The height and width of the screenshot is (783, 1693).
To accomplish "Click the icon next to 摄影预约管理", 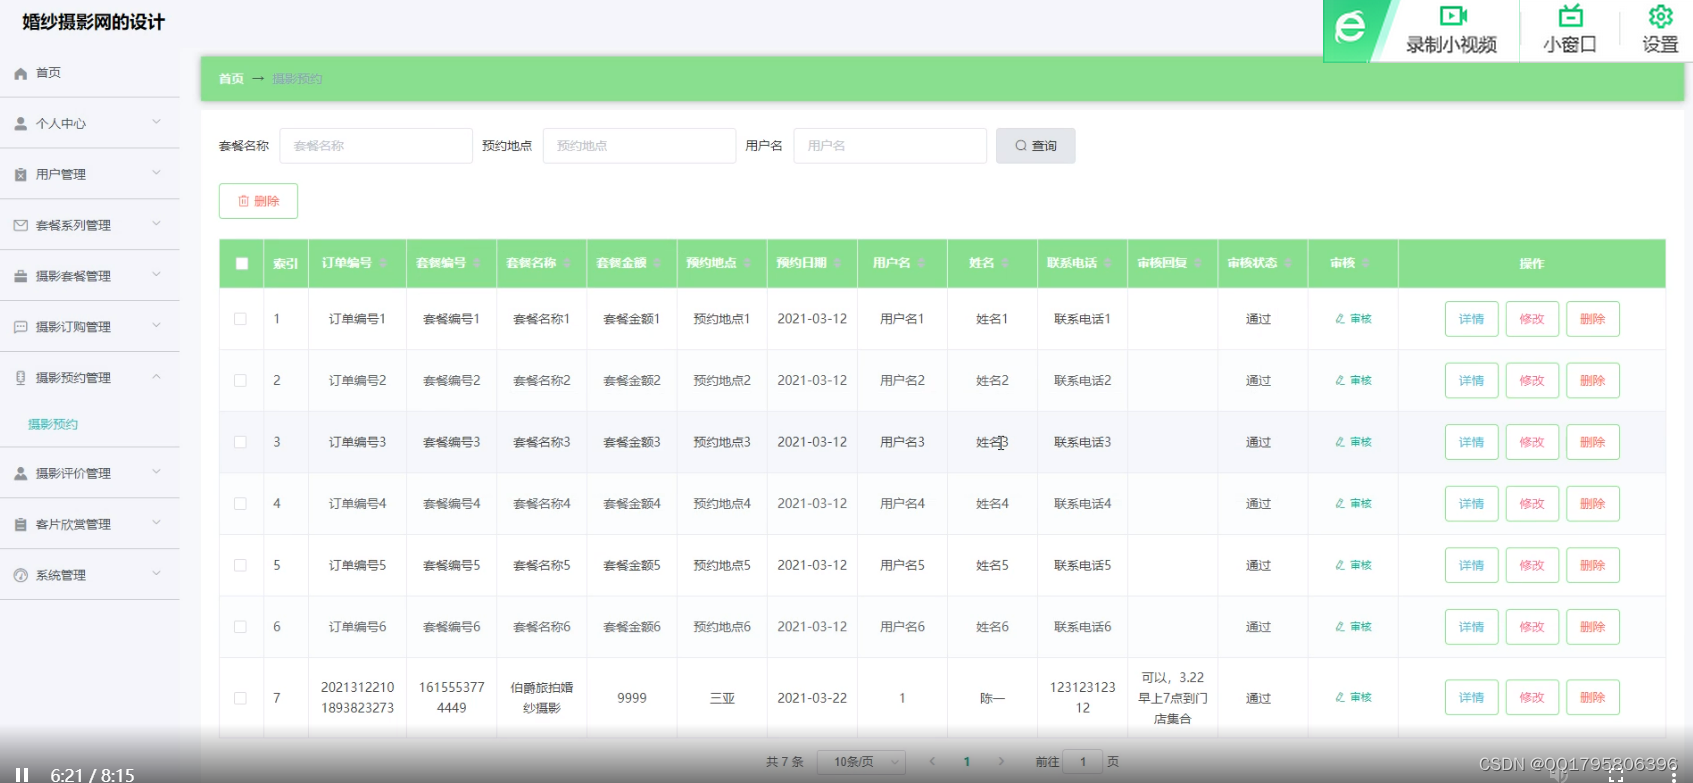I will click(x=20, y=378).
